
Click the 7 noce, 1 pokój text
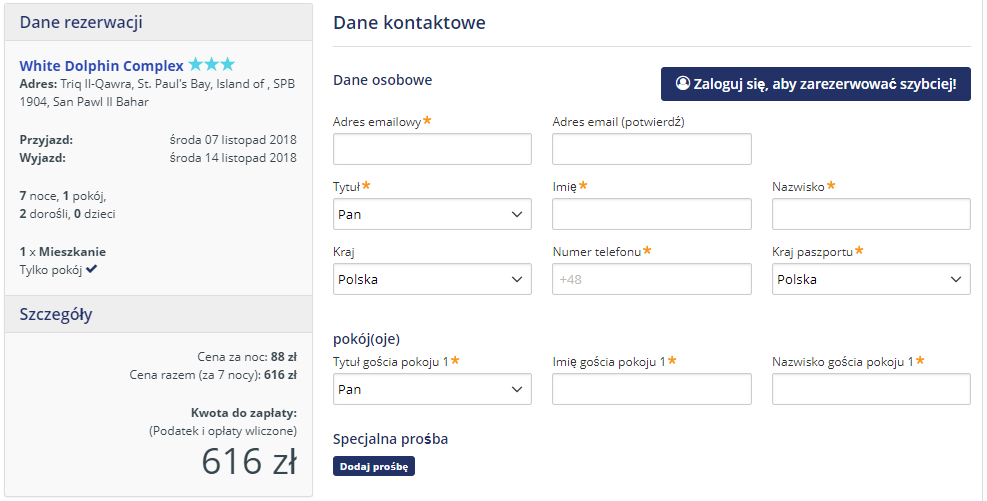coord(63,196)
